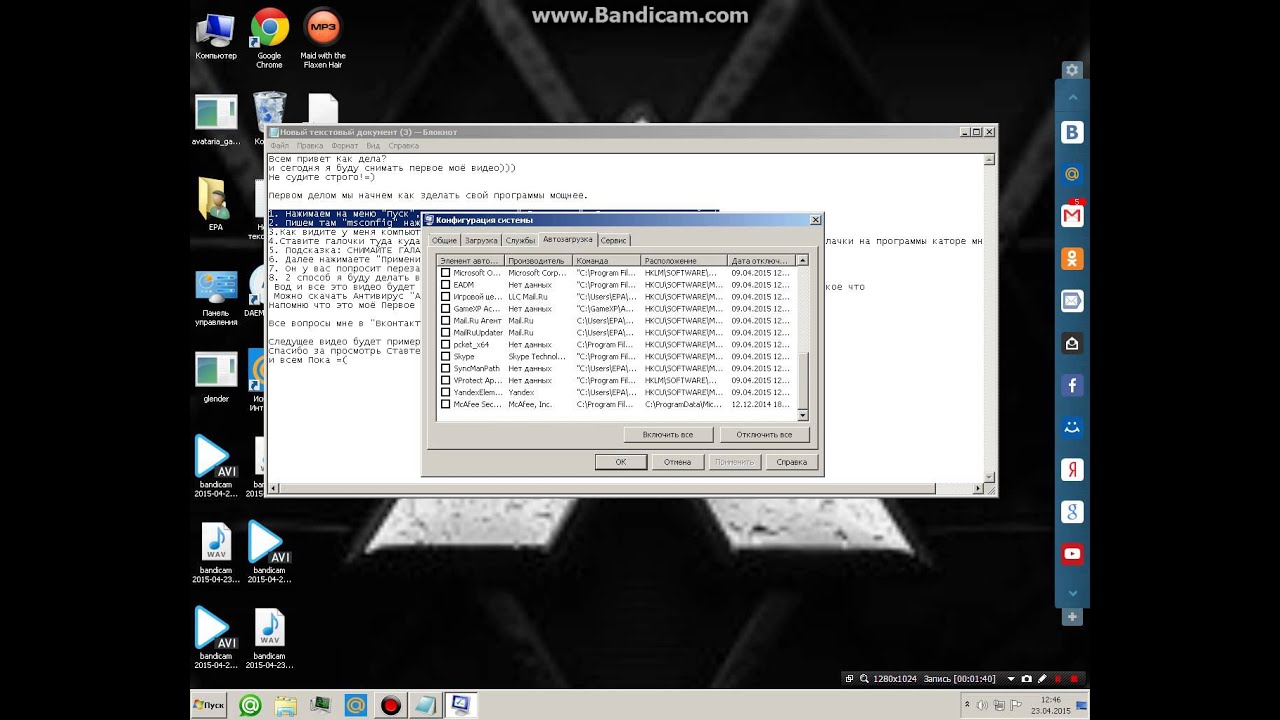Check GameXP startup item checkbox
Screen dimensions: 1280x720
point(446,309)
